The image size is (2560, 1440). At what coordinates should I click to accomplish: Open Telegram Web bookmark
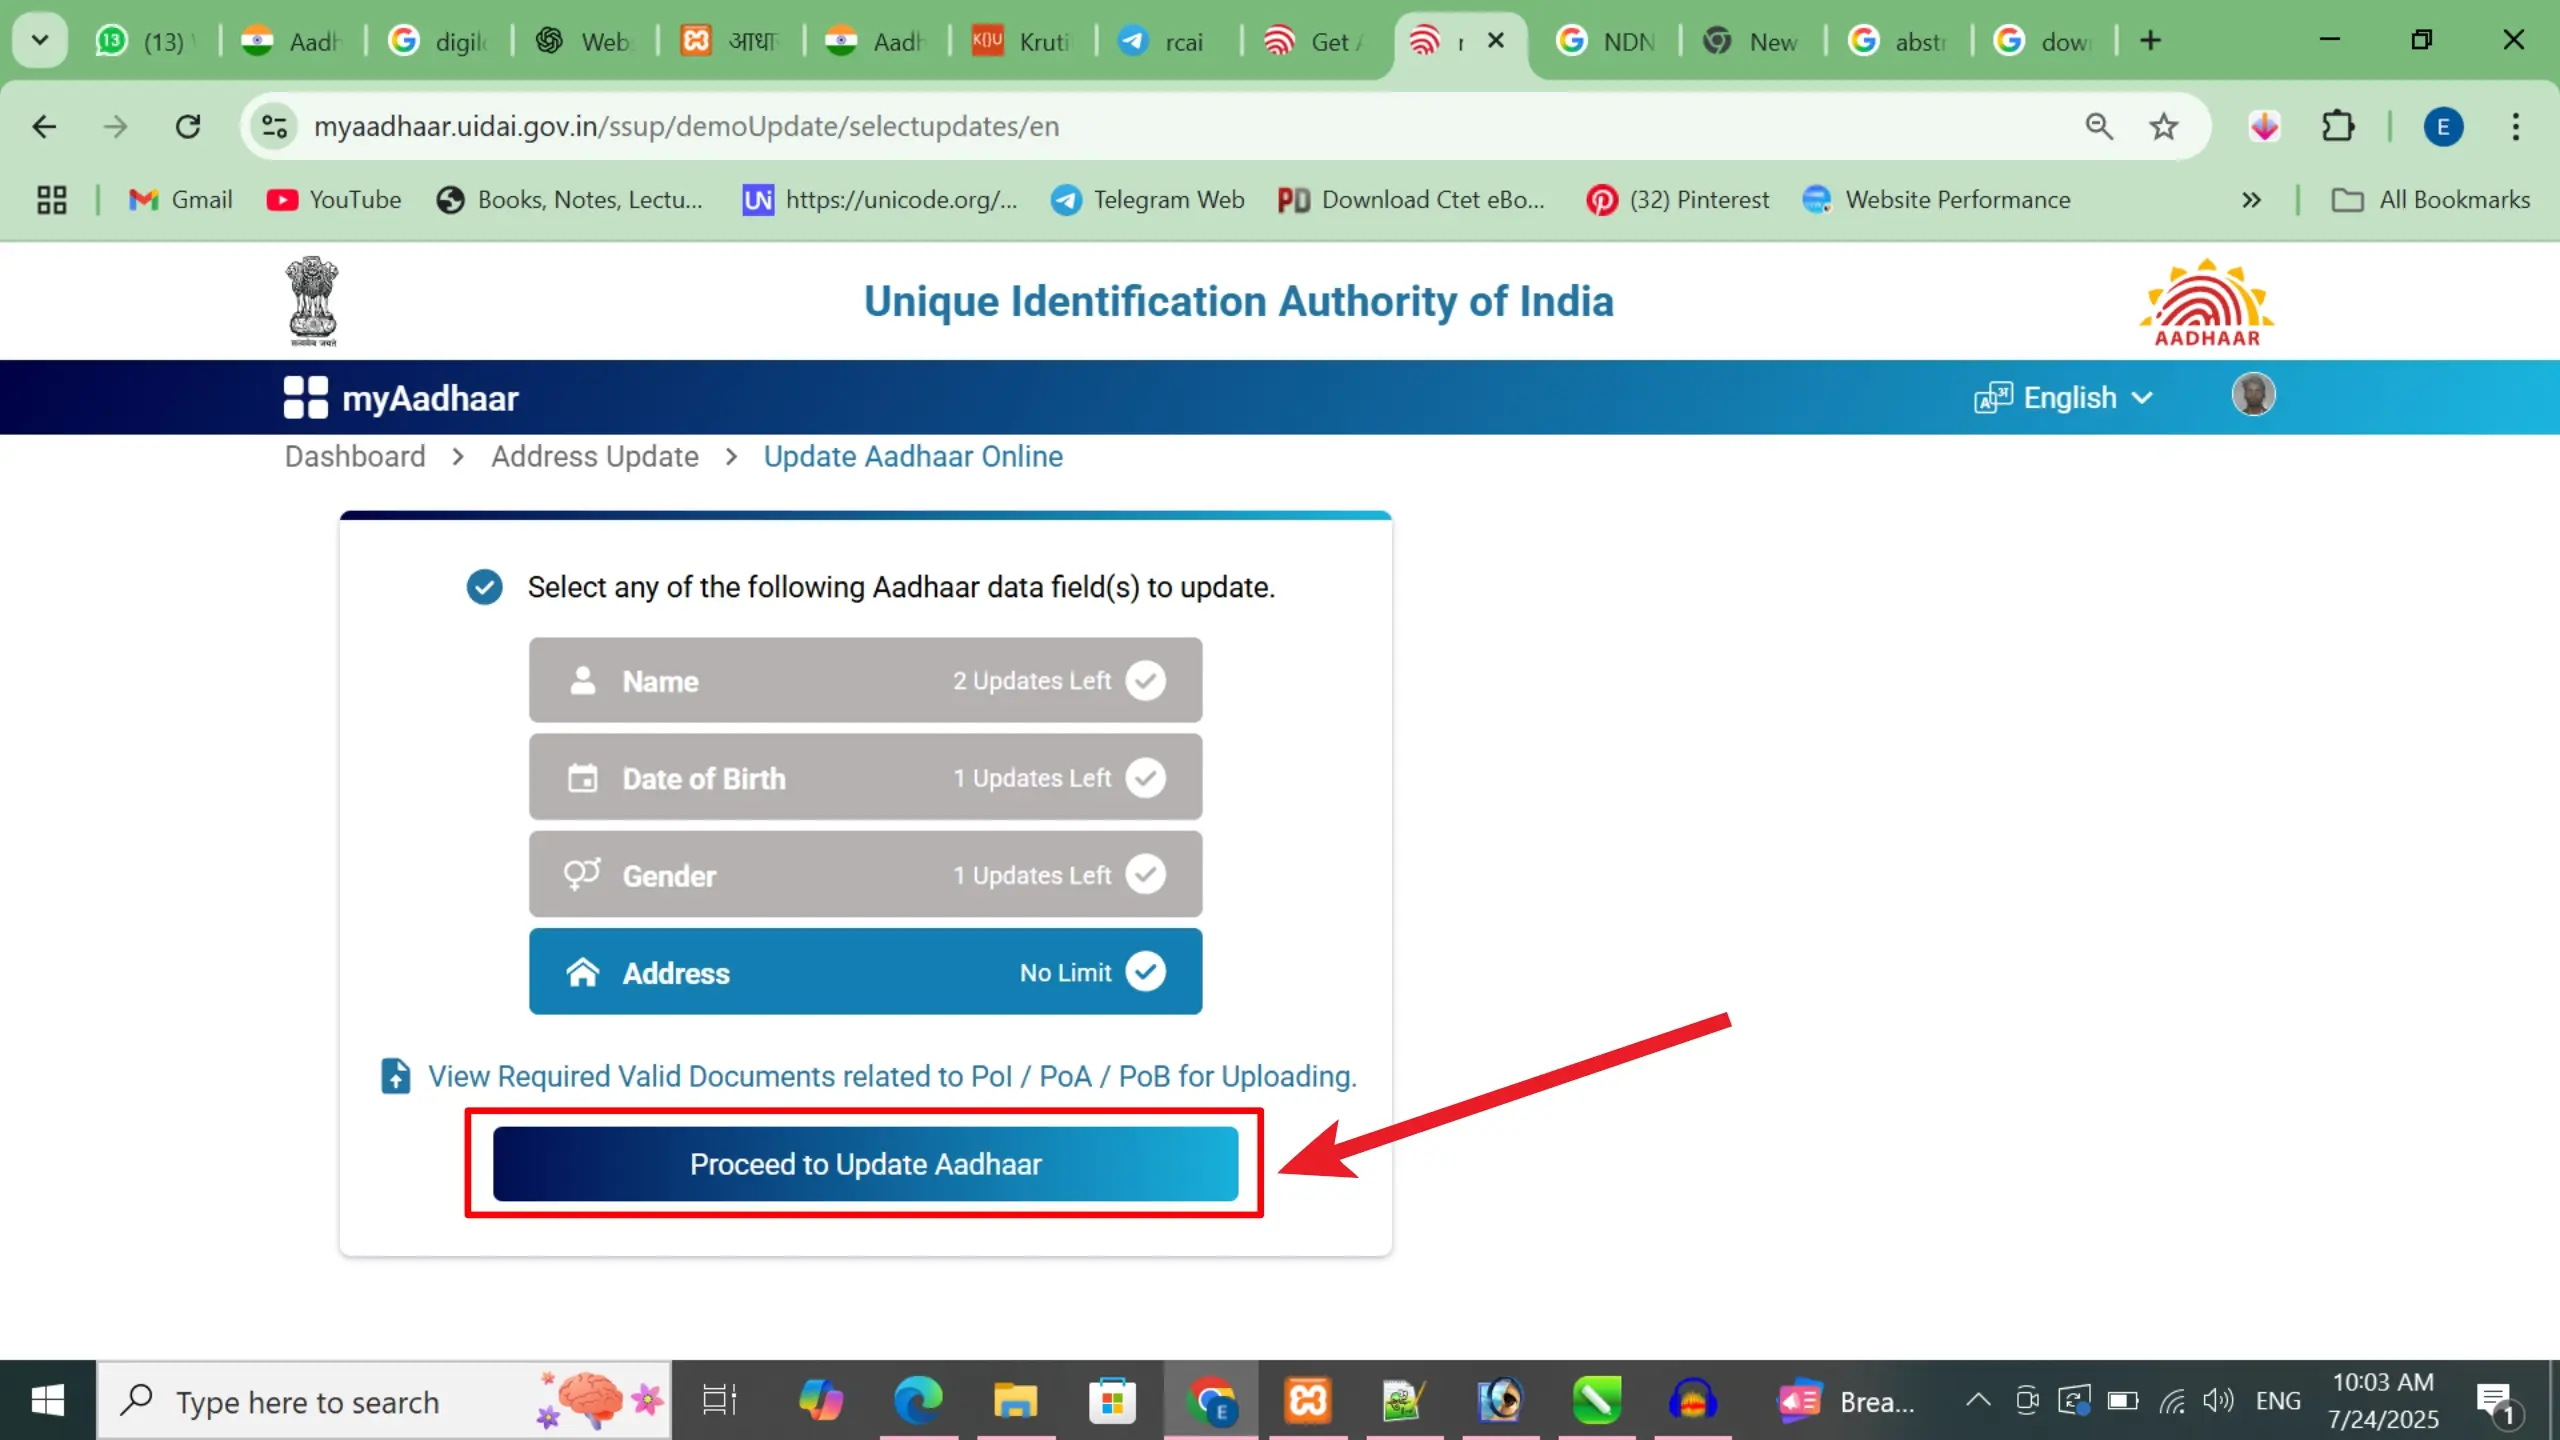point(1148,200)
